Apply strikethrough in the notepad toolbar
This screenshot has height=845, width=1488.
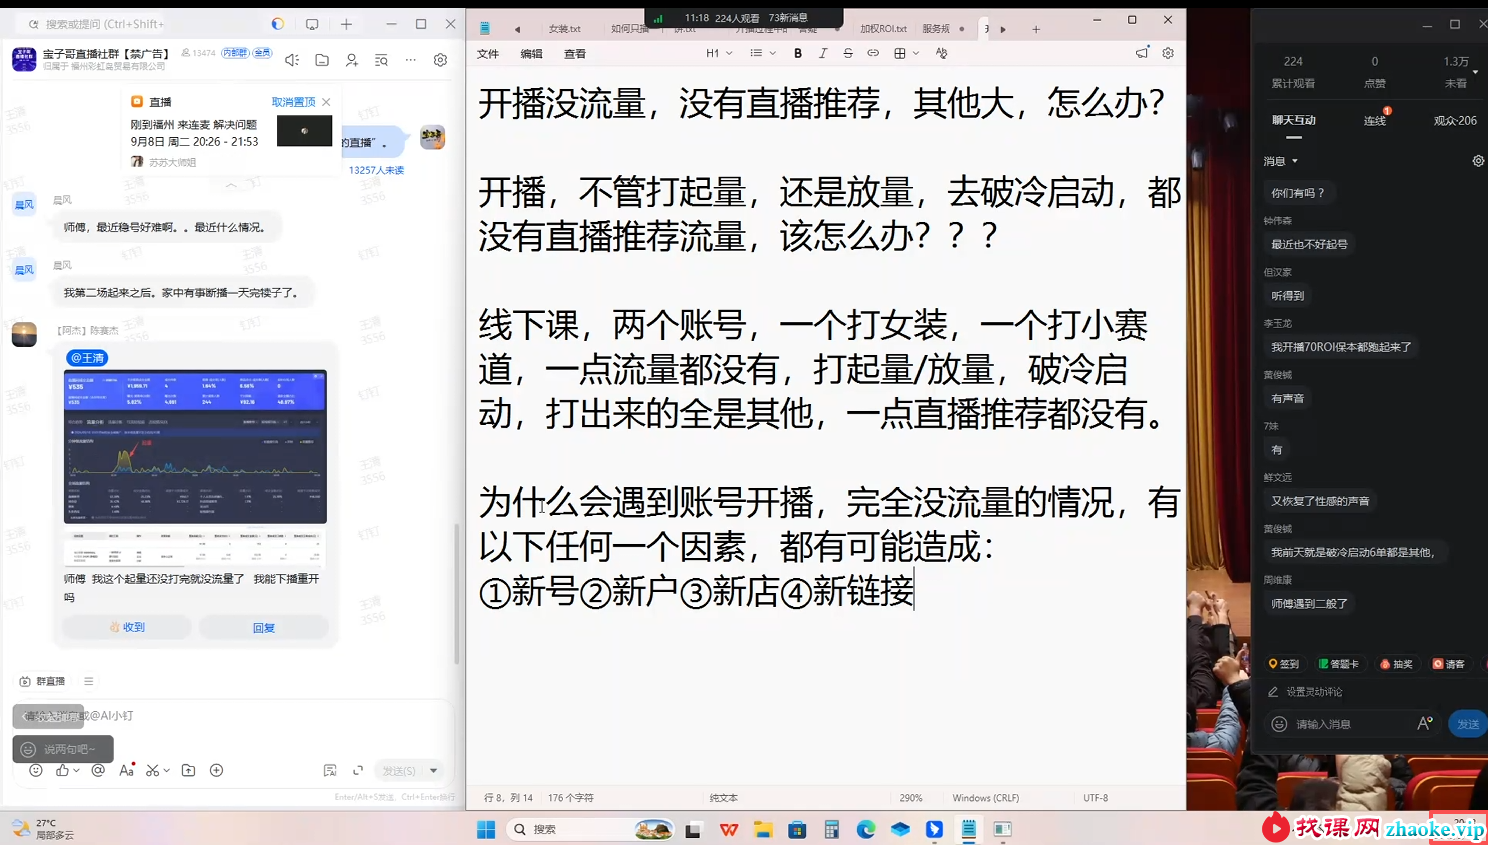pyautogui.click(x=848, y=53)
